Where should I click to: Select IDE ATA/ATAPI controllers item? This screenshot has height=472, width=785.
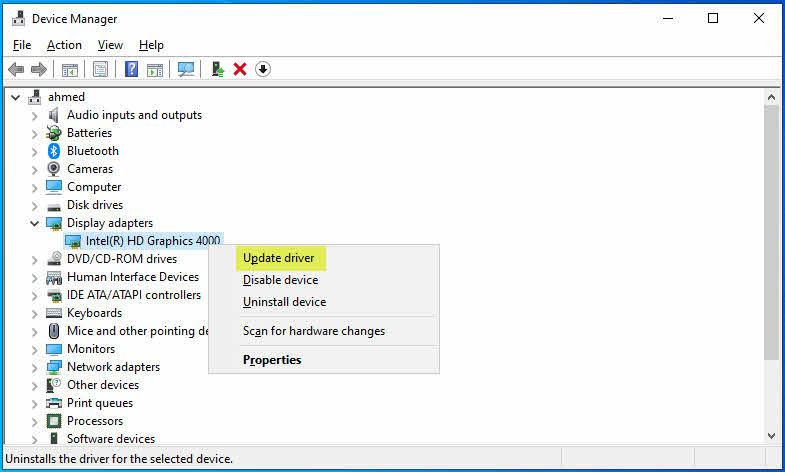pos(134,295)
